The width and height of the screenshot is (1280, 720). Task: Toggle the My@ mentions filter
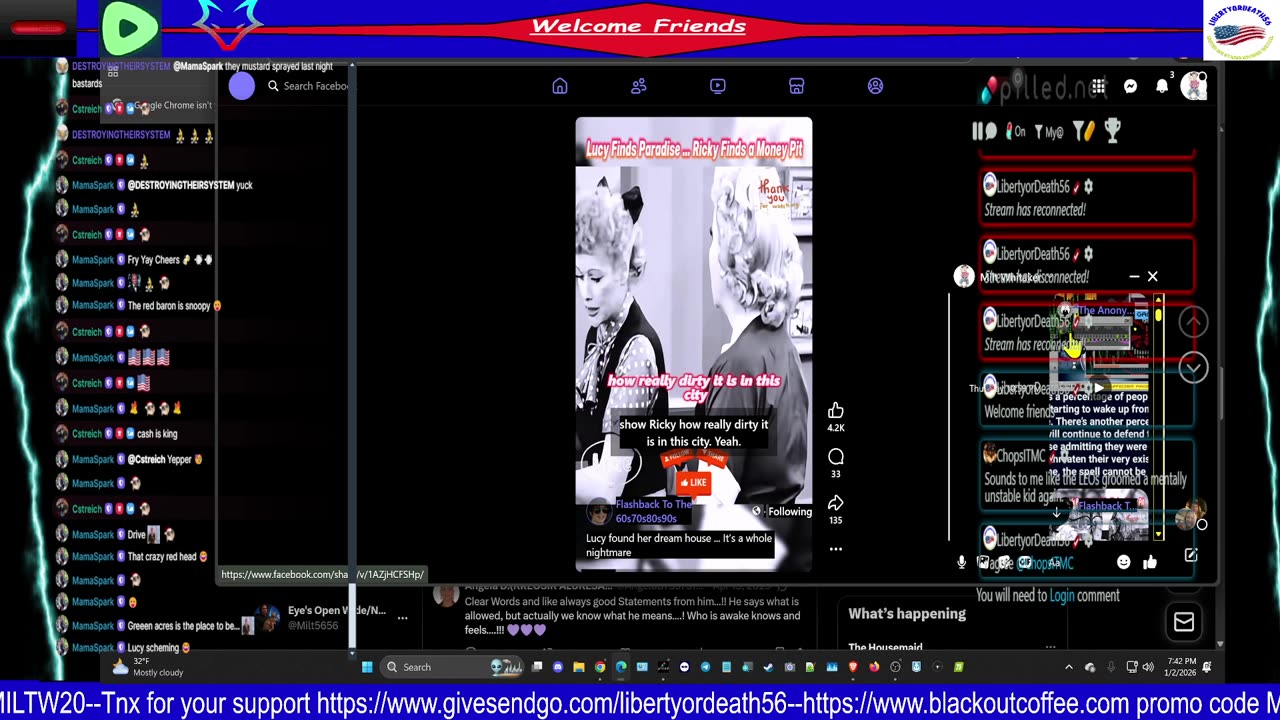(x=1049, y=132)
